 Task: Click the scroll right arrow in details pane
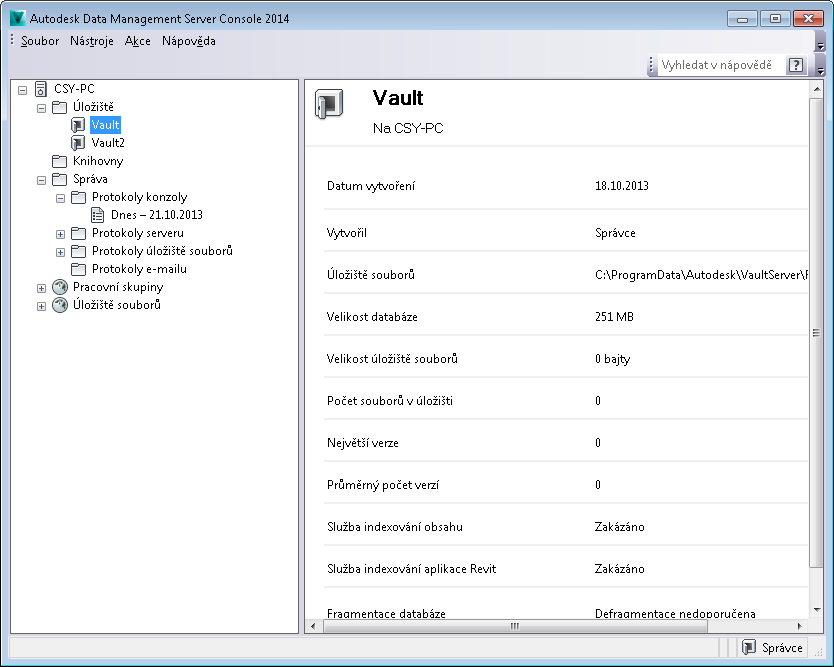tap(799, 626)
